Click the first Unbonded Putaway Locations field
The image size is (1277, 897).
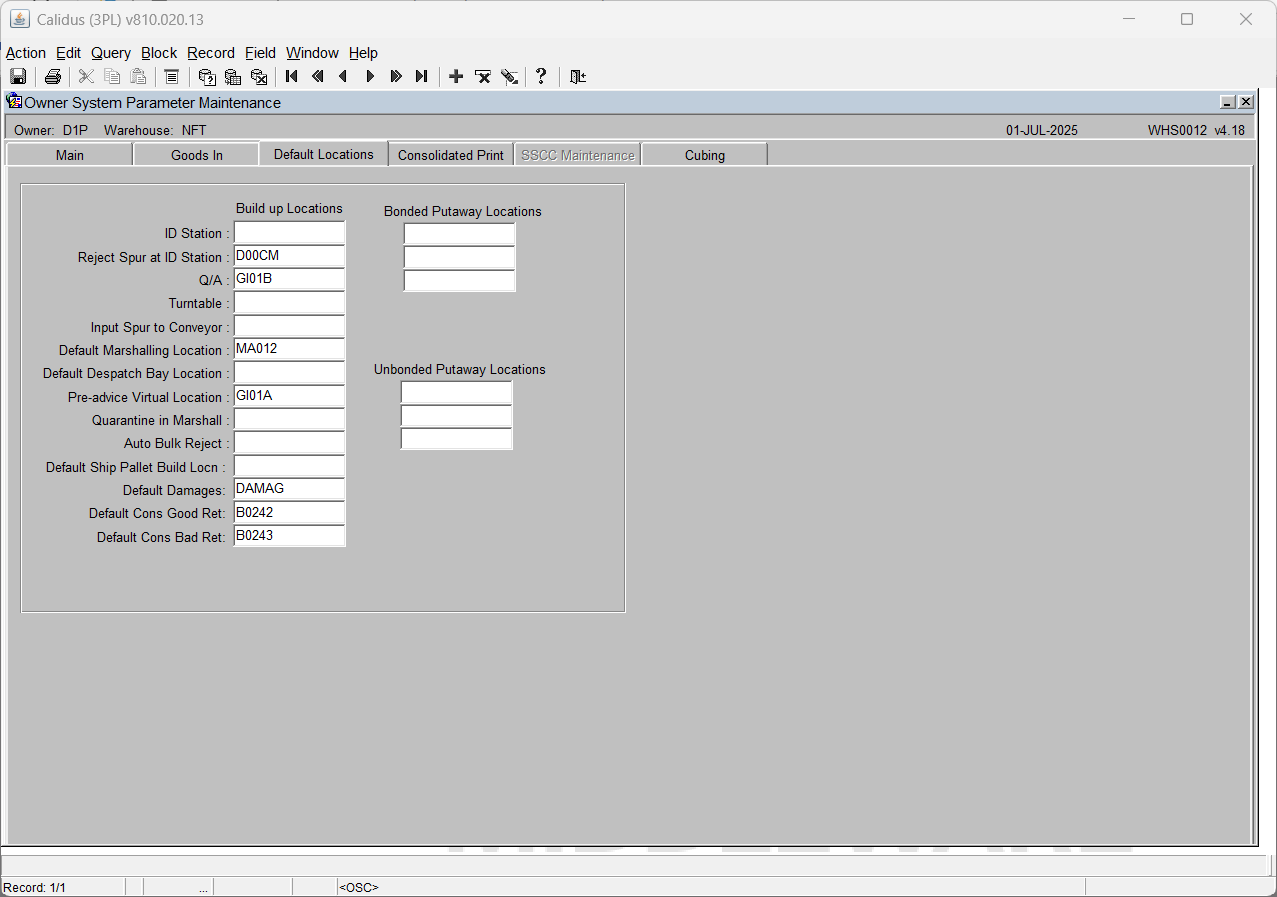456,392
